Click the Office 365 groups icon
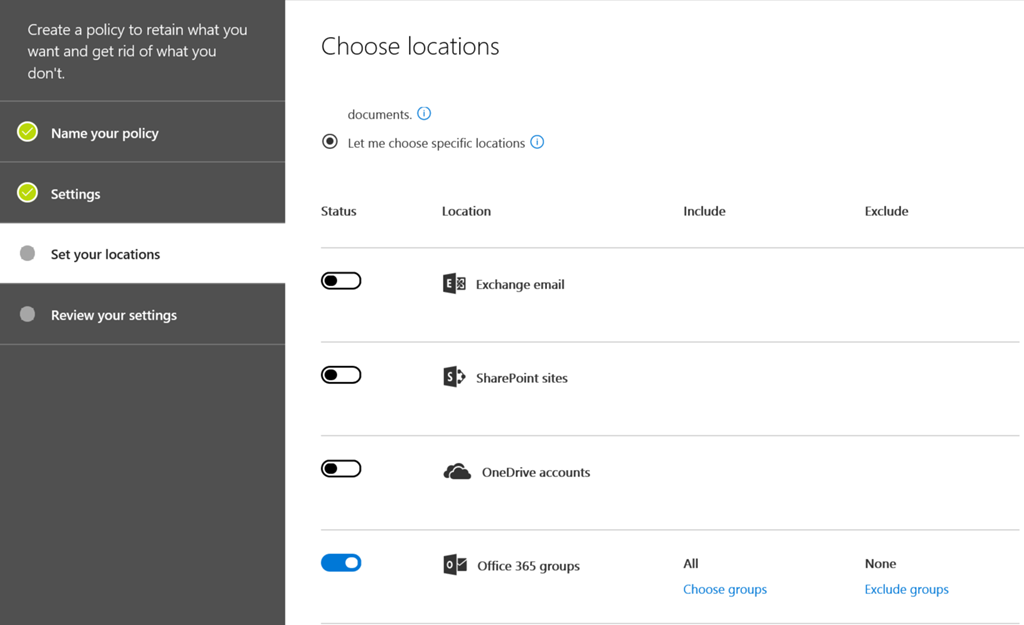1024x625 pixels. tap(455, 565)
